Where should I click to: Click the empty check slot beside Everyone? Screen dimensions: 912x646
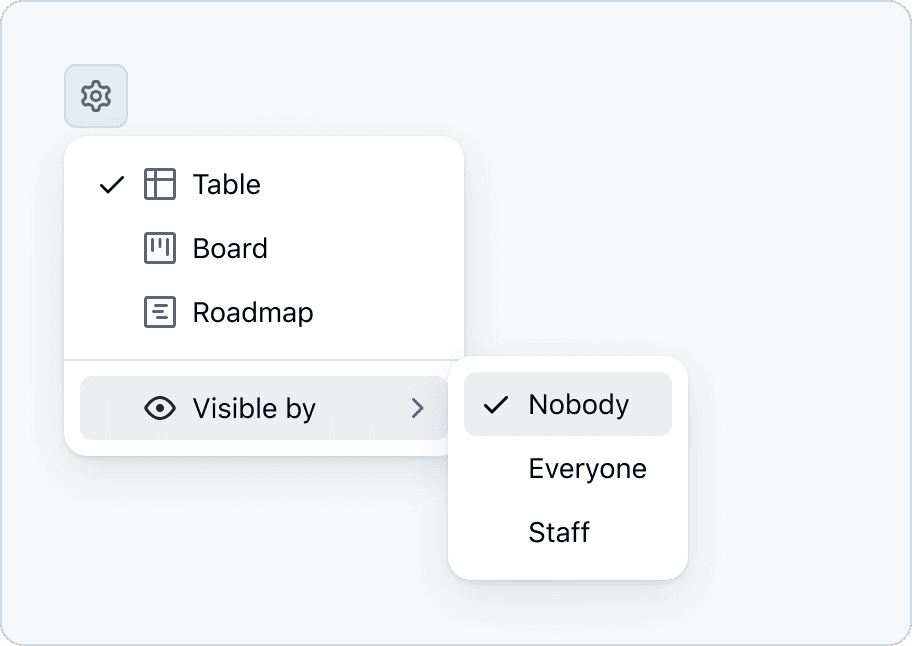coord(496,468)
